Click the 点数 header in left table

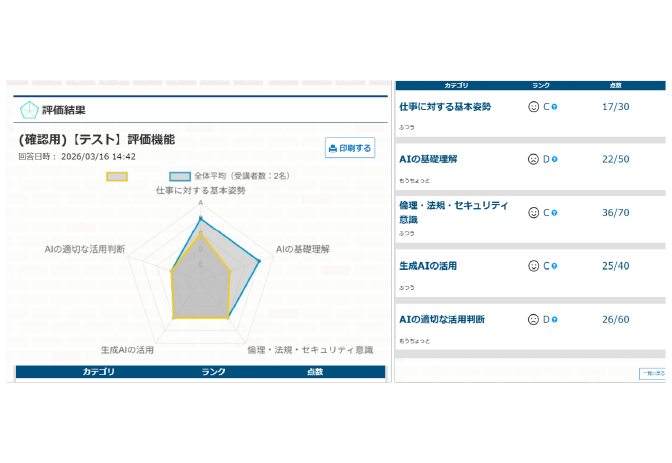coord(315,372)
